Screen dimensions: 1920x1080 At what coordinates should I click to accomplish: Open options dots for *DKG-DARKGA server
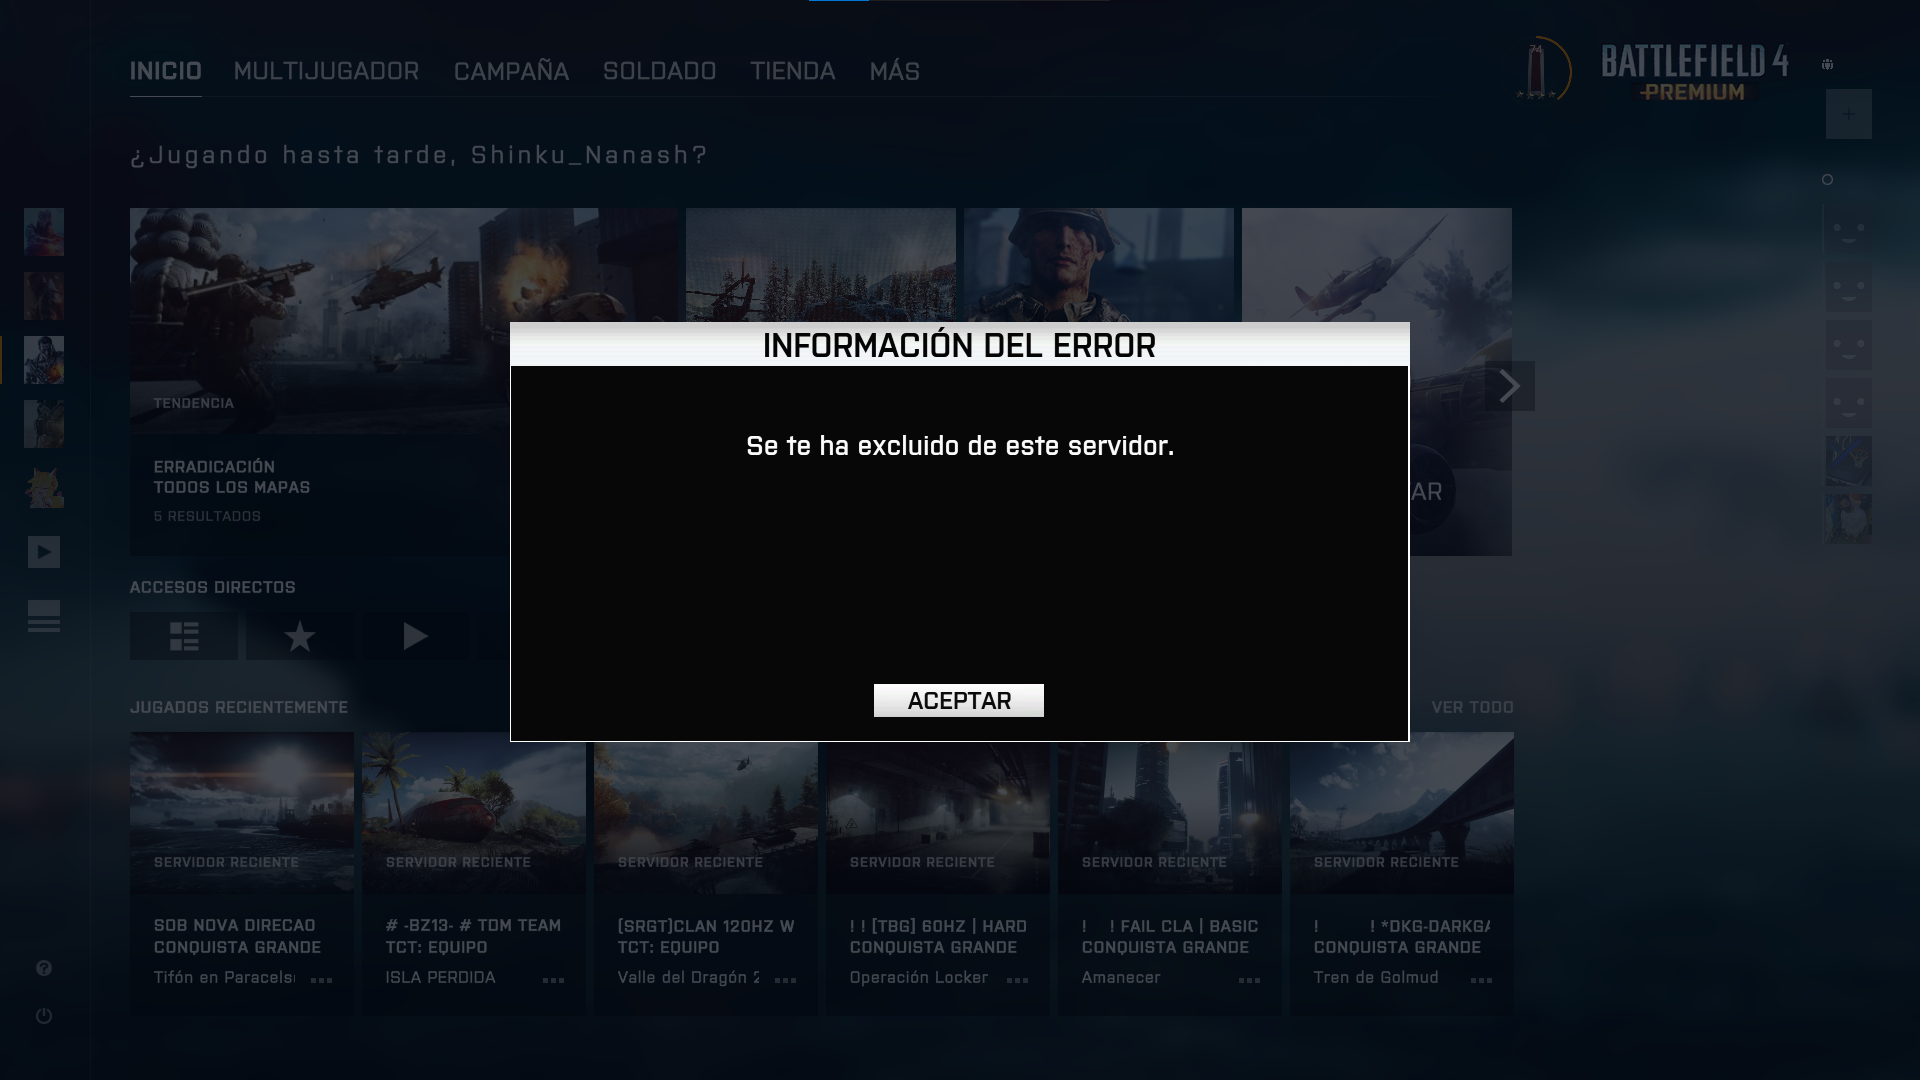coord(1481,980)
